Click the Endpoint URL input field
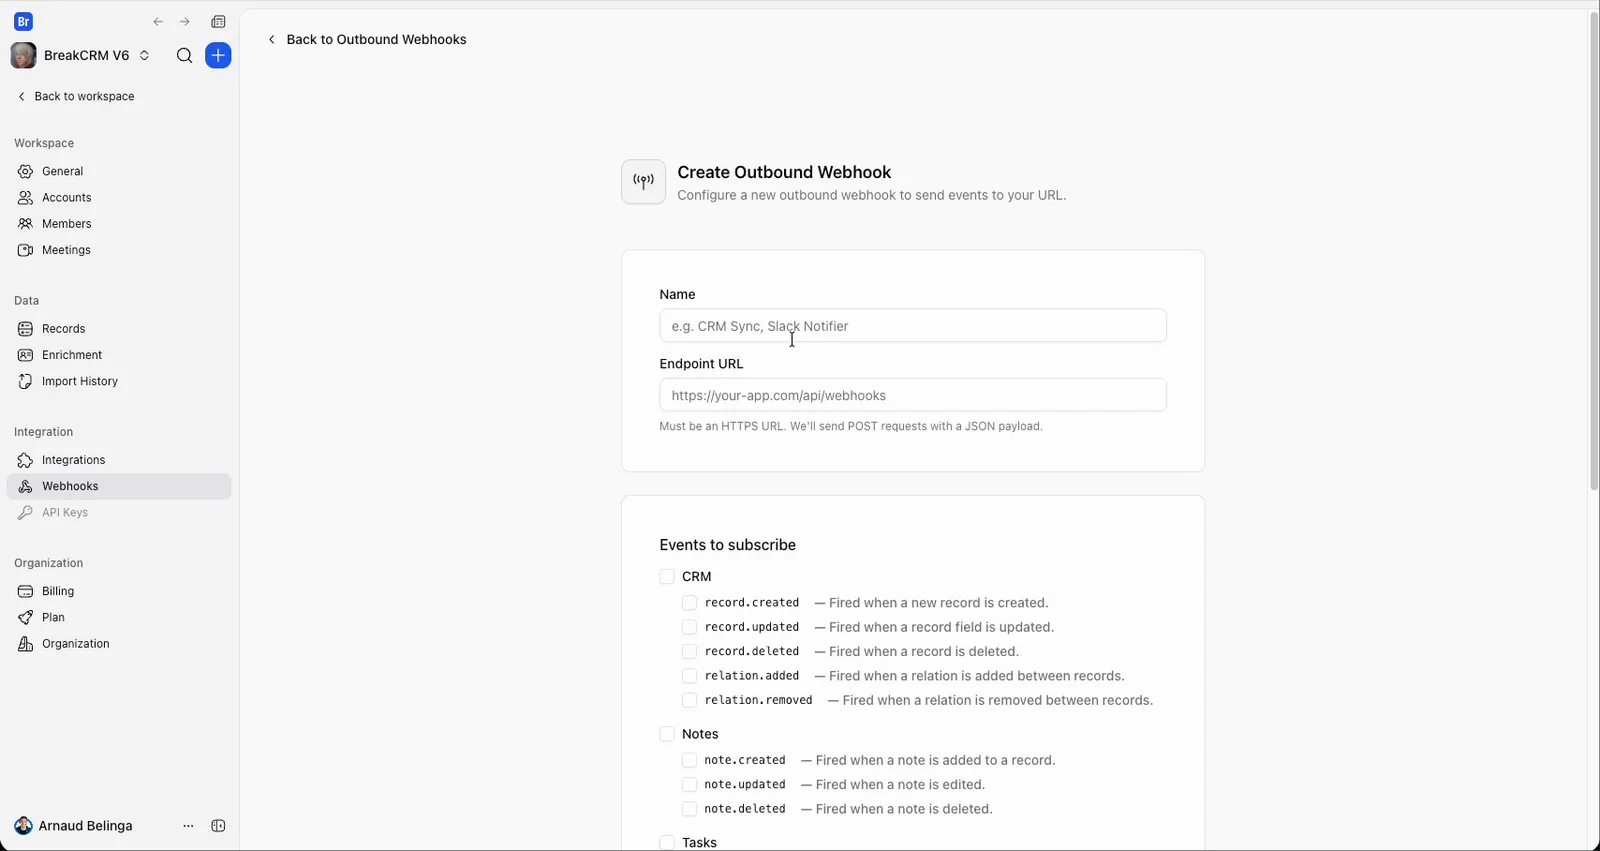The image size is (1600, 851). (913, 395)
